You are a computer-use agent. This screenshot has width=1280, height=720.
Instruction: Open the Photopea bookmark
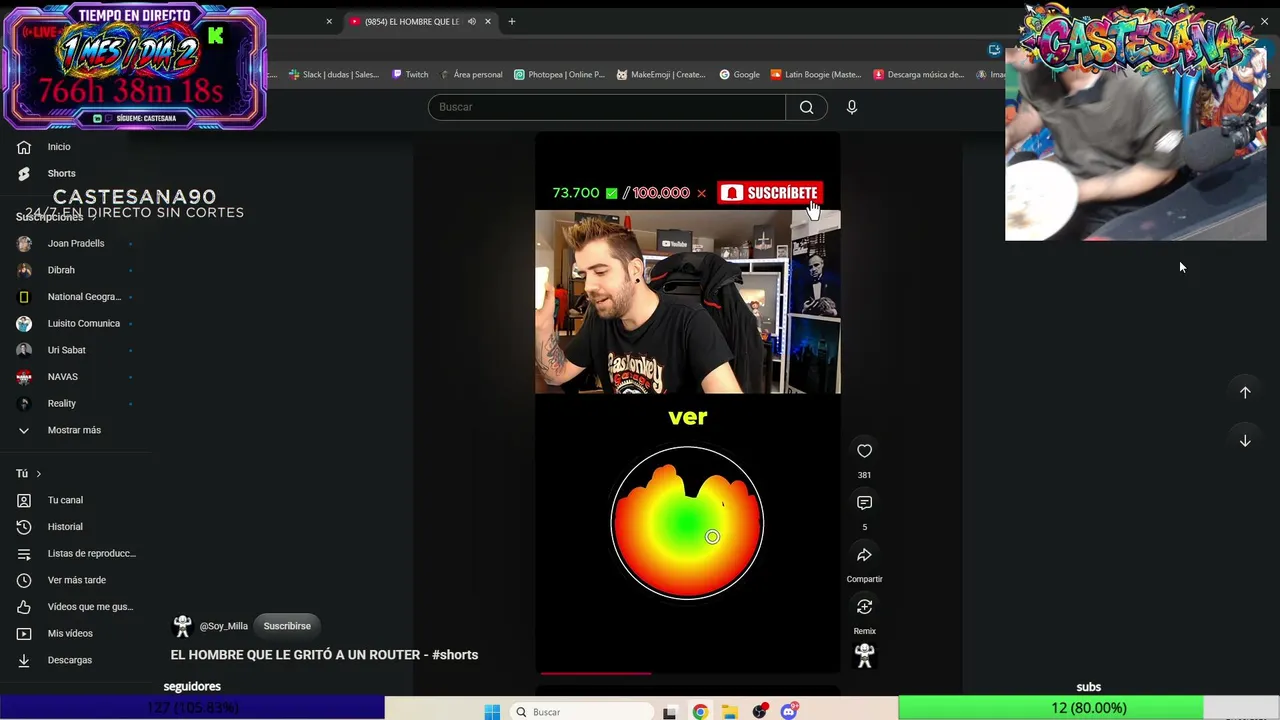(560, 74)
